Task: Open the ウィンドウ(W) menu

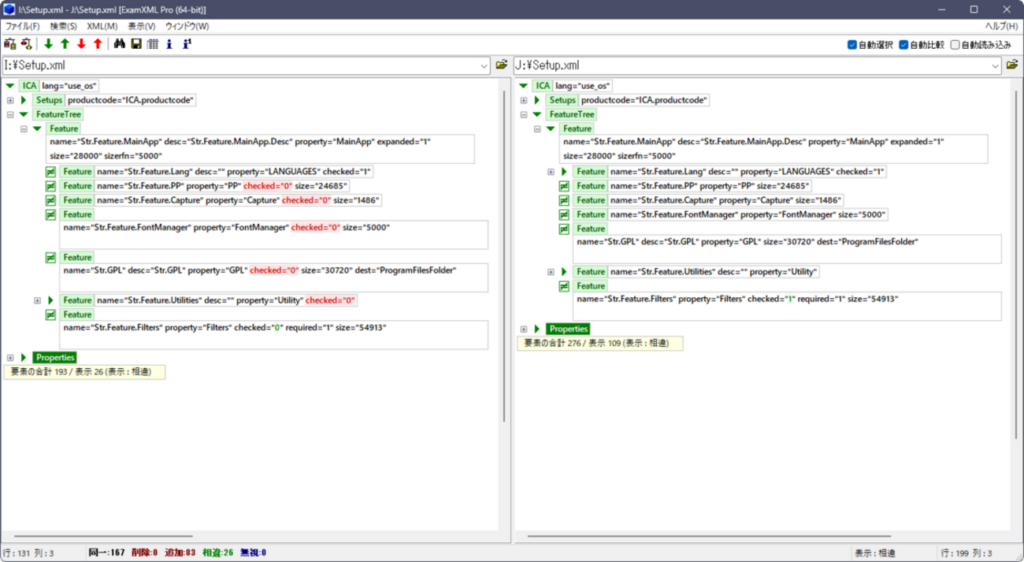Action: tap(187, 26)
